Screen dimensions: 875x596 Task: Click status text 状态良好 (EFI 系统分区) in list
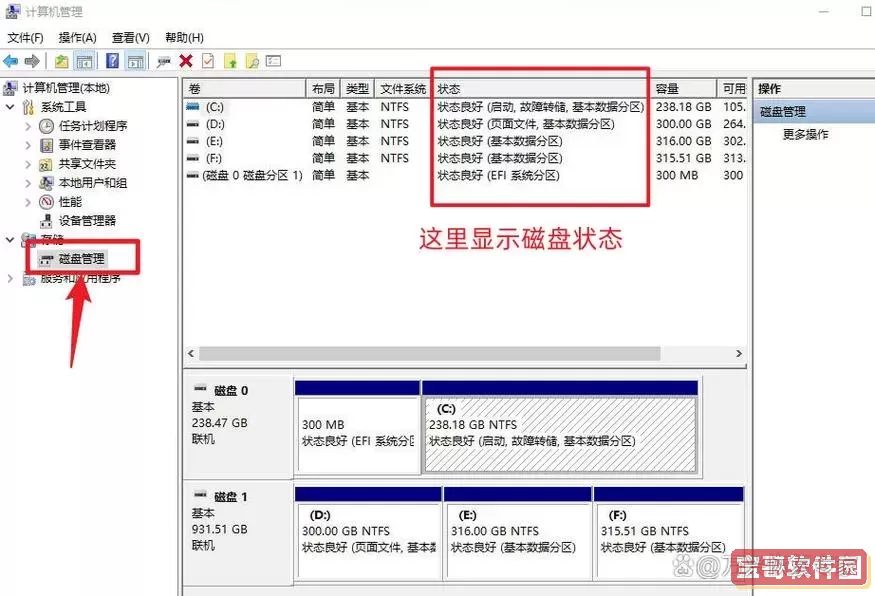[498, 175]
